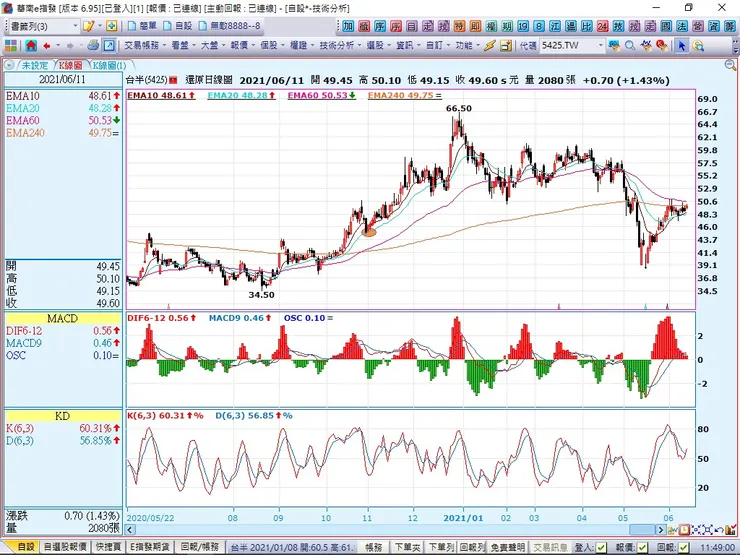This screenshot has height=555, width=740.
Task: Select the E指發期貨 bottom tab
Action: pos(150,547)
